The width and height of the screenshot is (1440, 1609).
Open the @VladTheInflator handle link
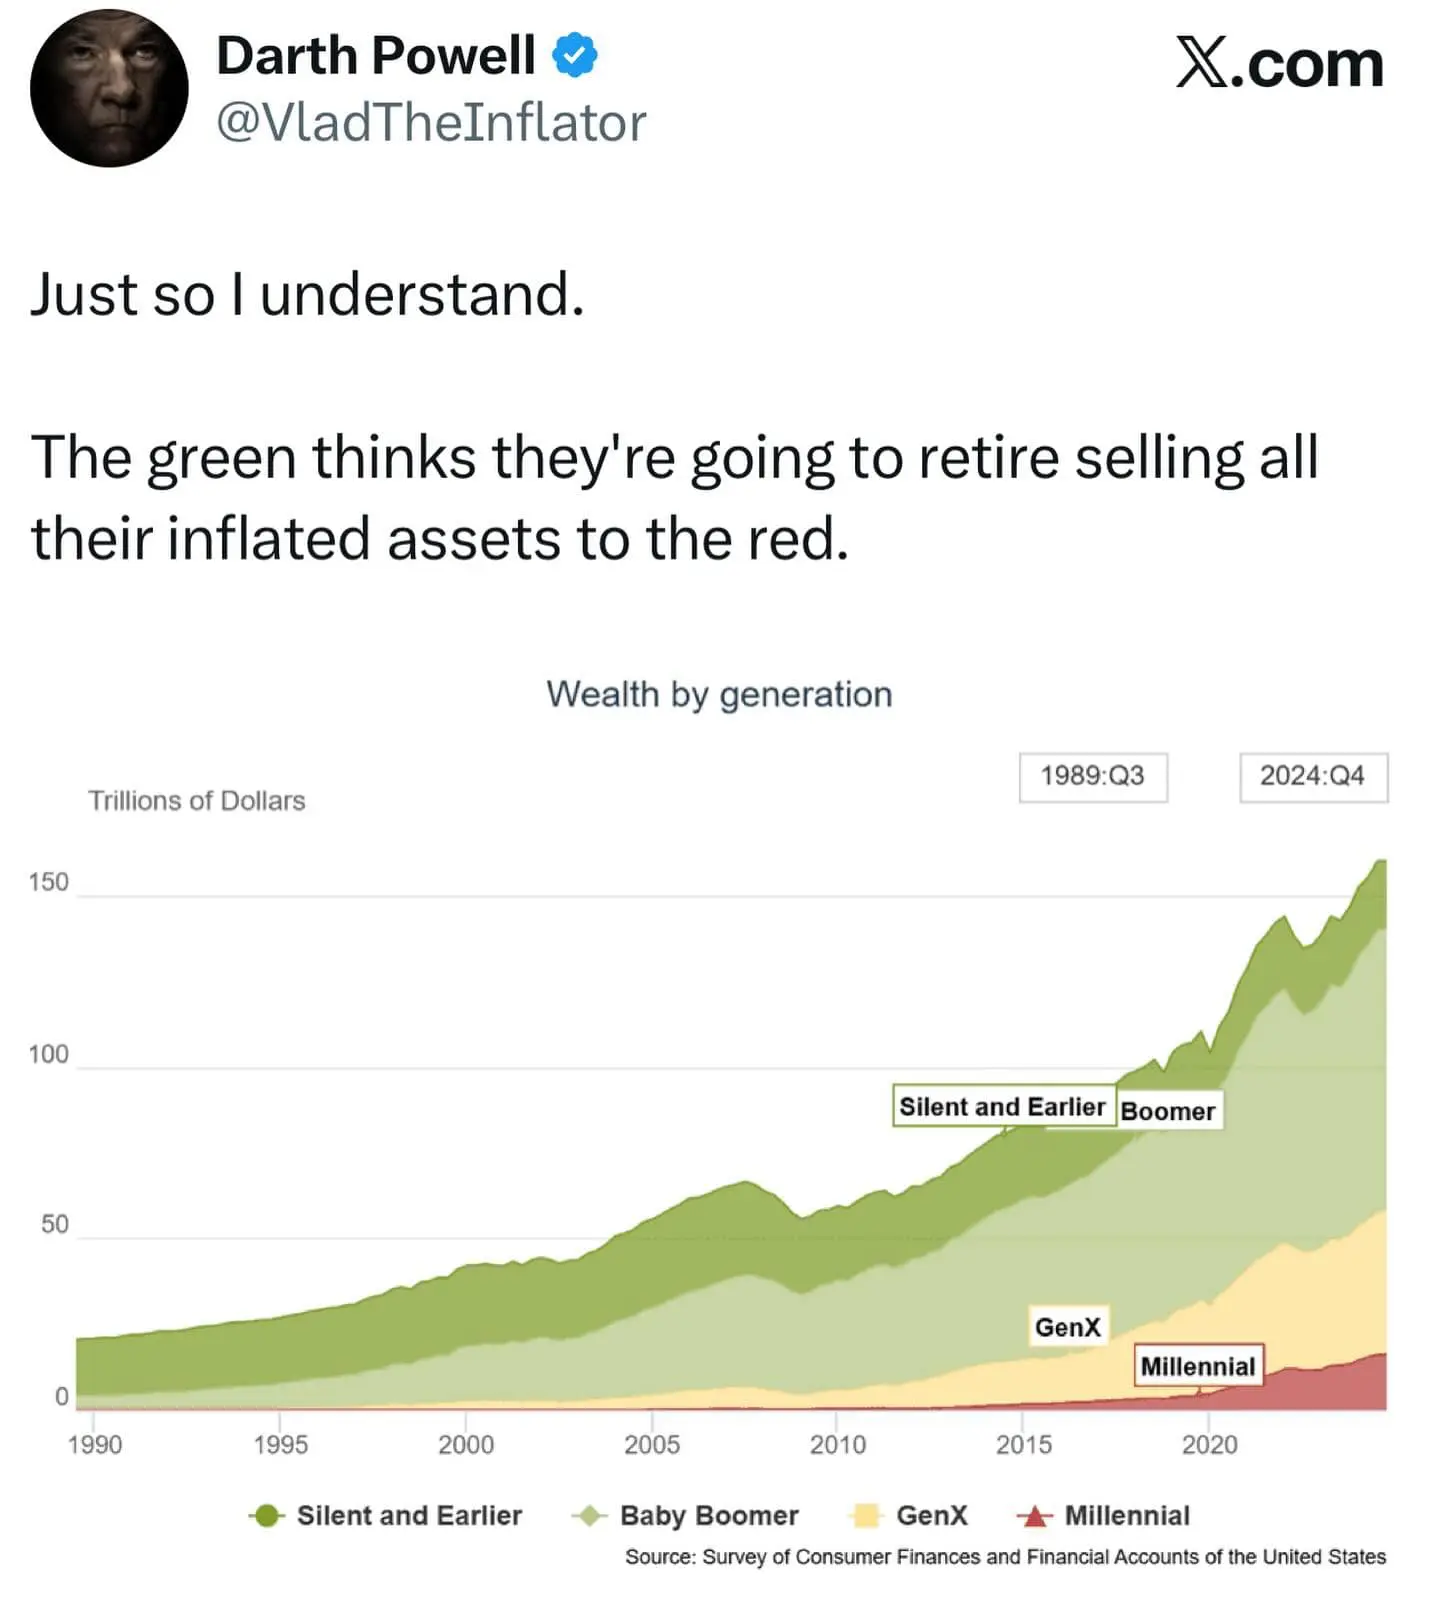coord(431,123)
